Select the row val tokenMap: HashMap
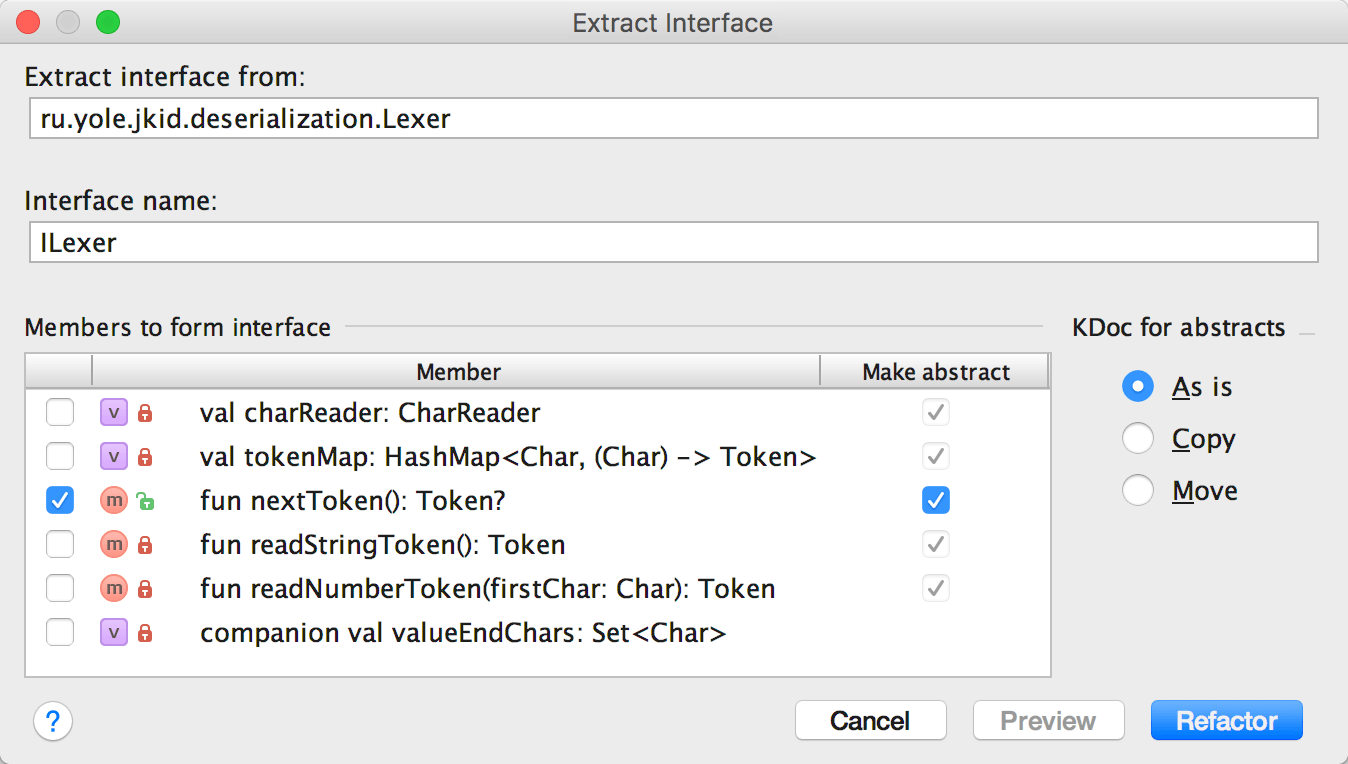This screenshot has height=764, width=1348. coord(538,456)
